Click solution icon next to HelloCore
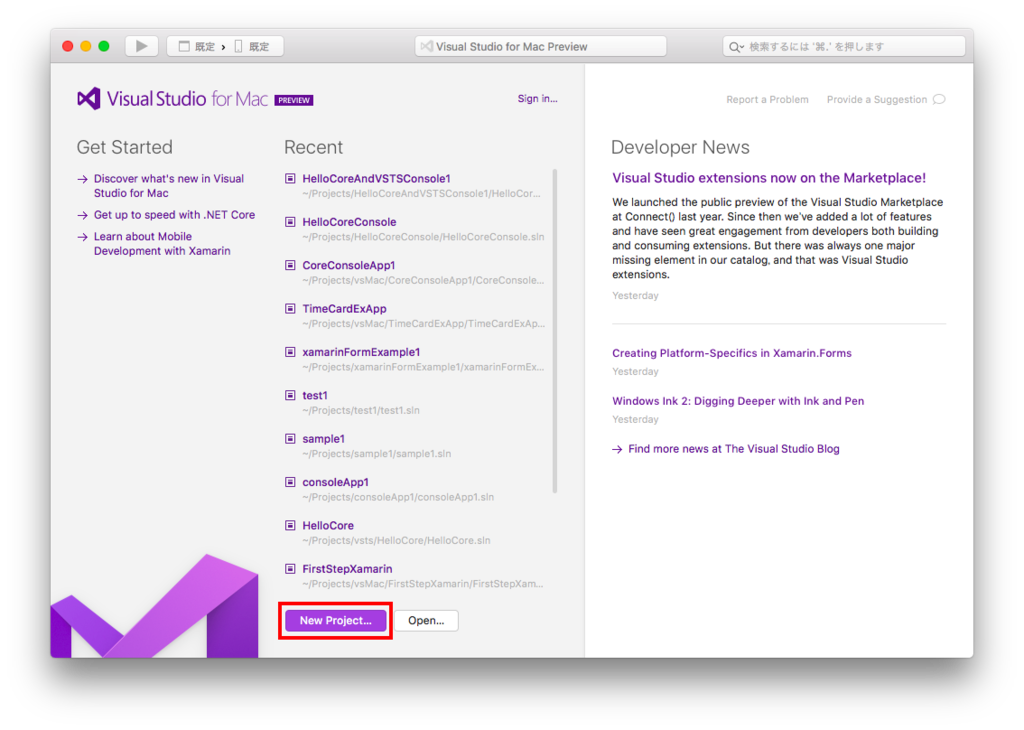This screenshot has width=1024, height=730. point(290,525)
